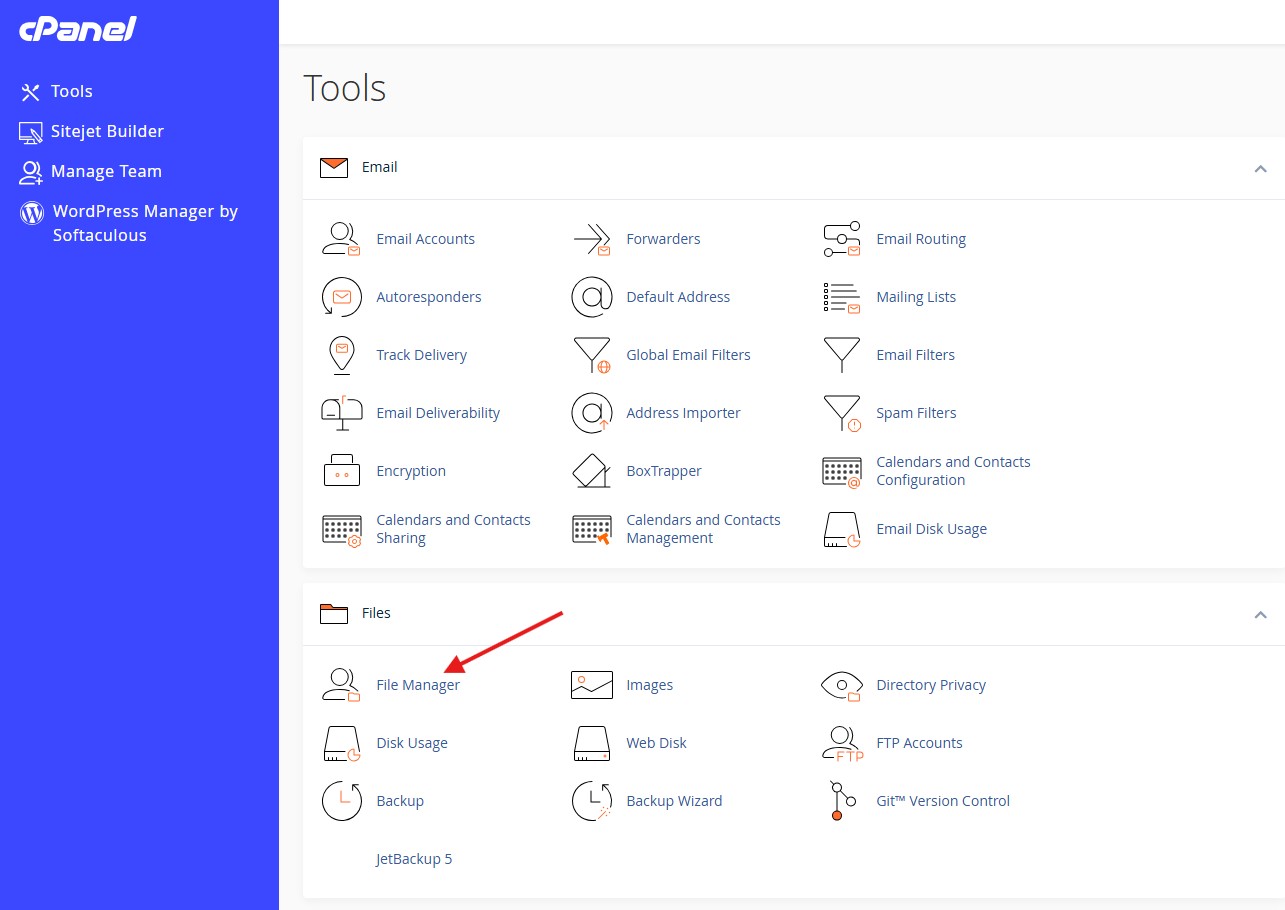Open the Backup Wizard link

(674, 801)
